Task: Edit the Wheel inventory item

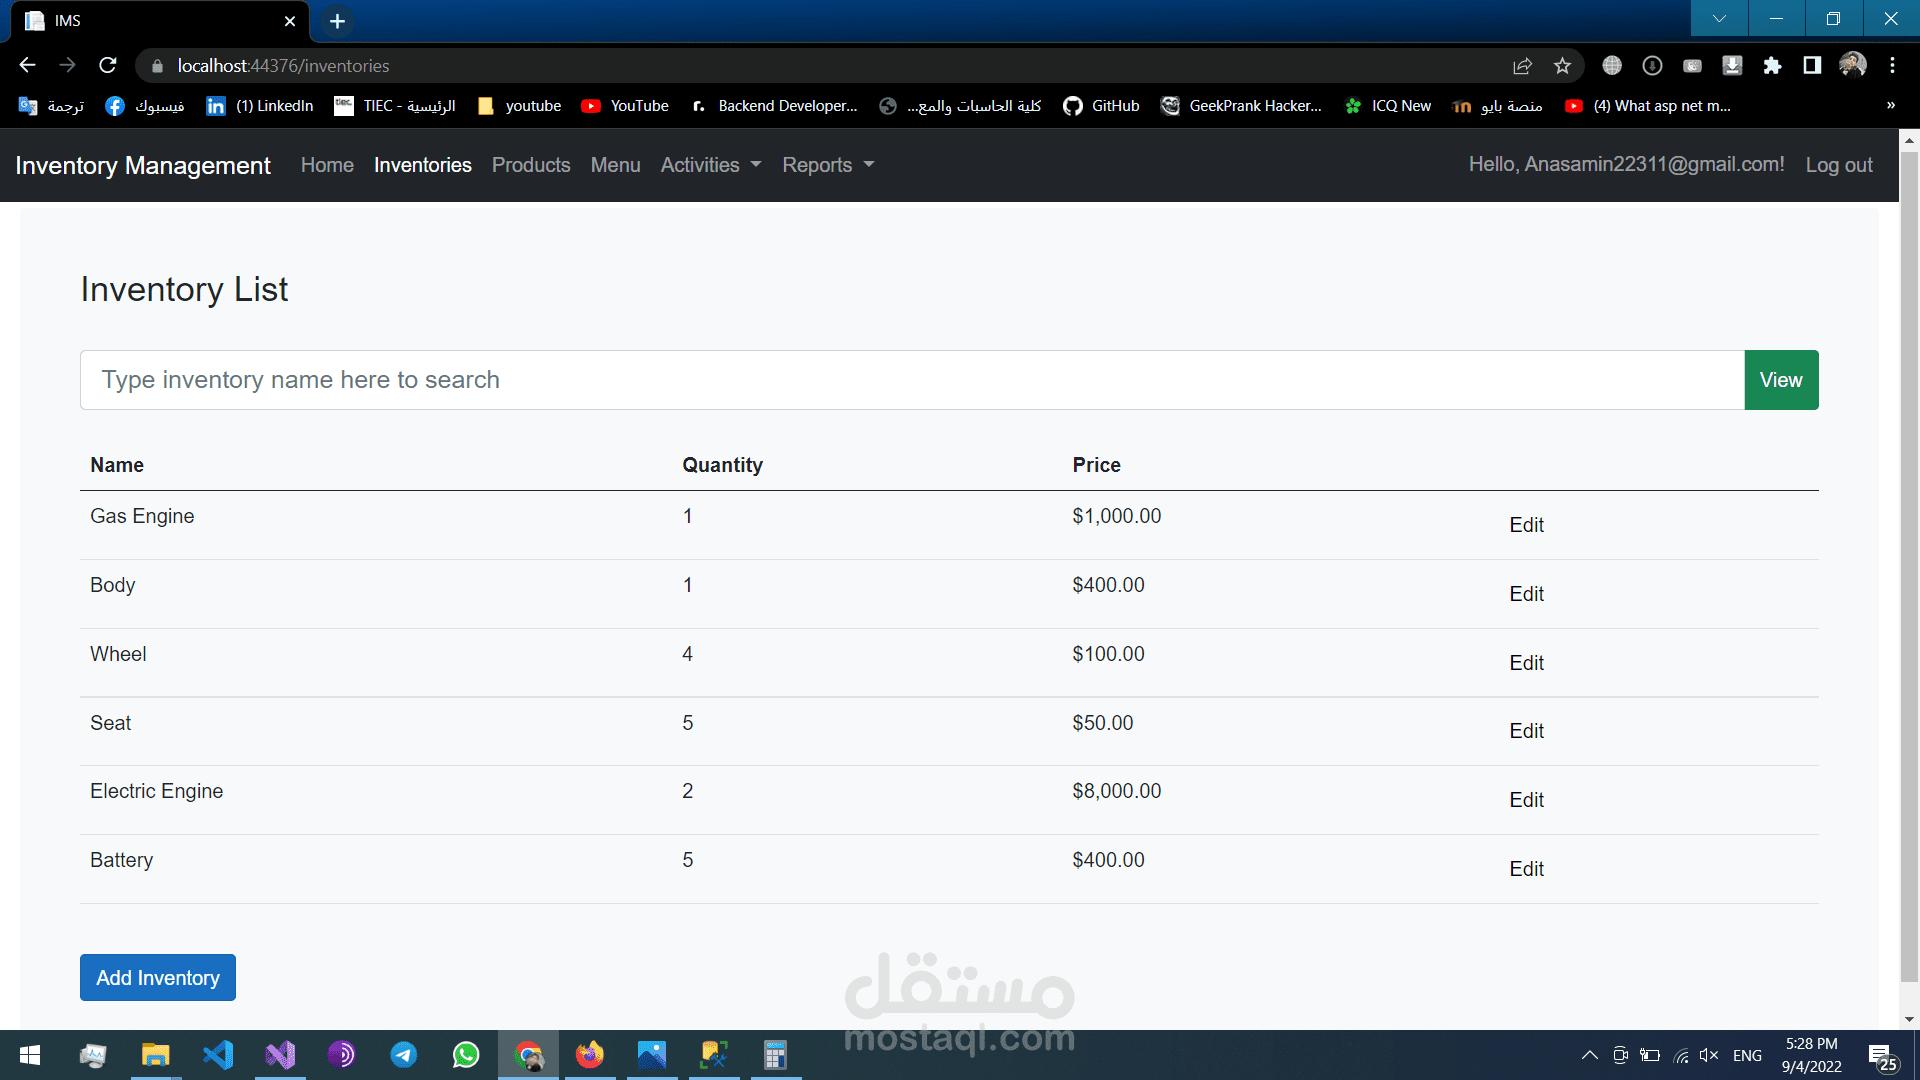Action: pyautogui.click(x=1526, y=662)
